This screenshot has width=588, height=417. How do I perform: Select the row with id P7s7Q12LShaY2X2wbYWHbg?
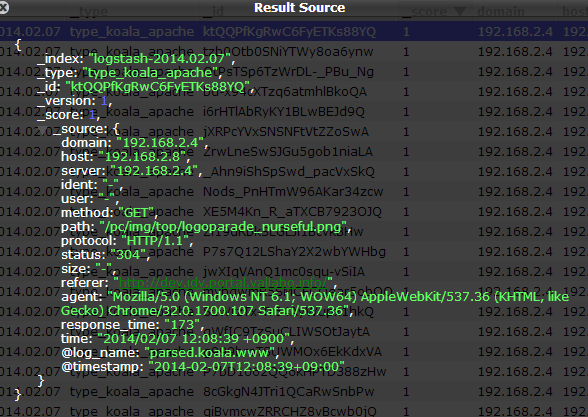pos(294,252)
